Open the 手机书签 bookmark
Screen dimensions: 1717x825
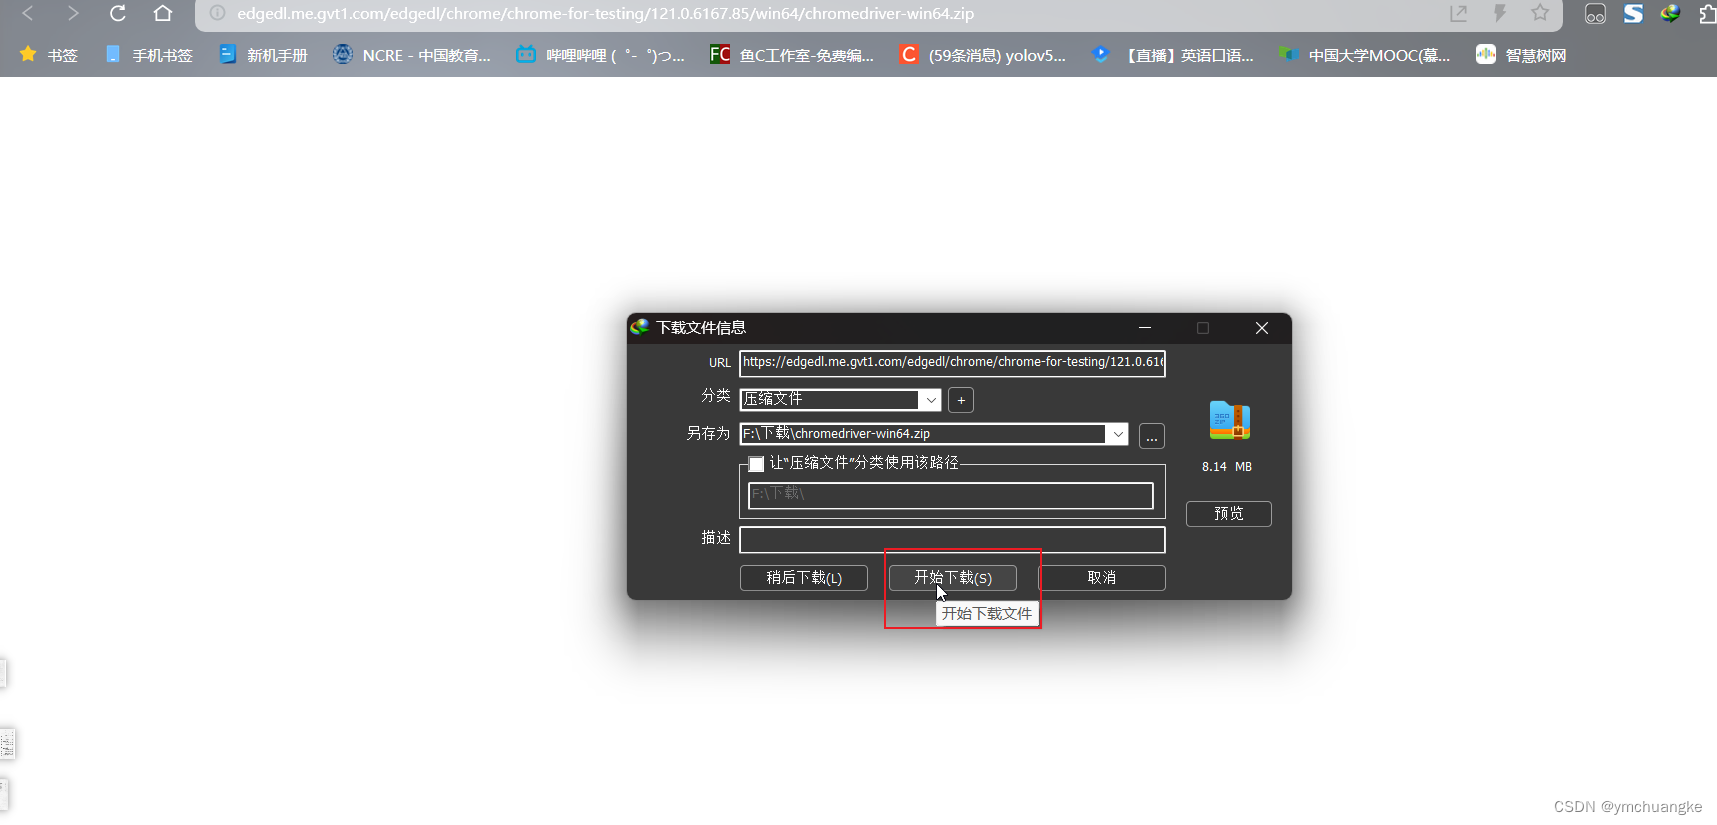pyautogui.click(x=148, y=55)
